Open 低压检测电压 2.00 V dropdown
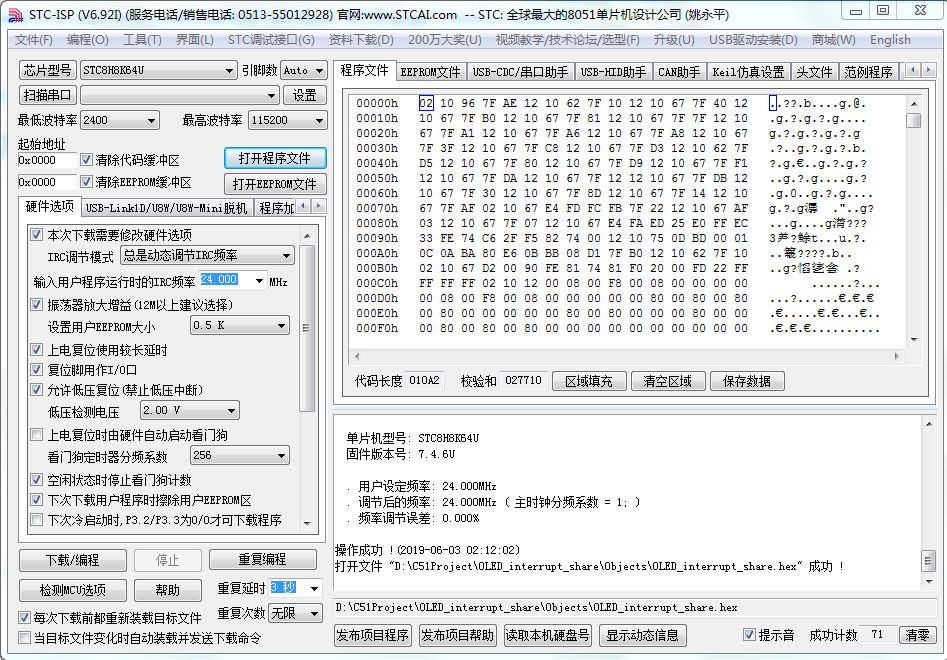947x660 pixels. [x=190, y=410]
